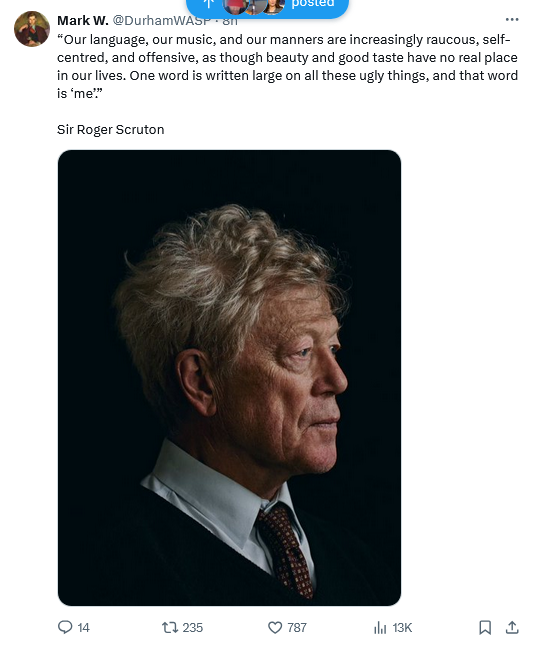Open the reply speech bubble icon
The image size is (534, 647).
65,627
